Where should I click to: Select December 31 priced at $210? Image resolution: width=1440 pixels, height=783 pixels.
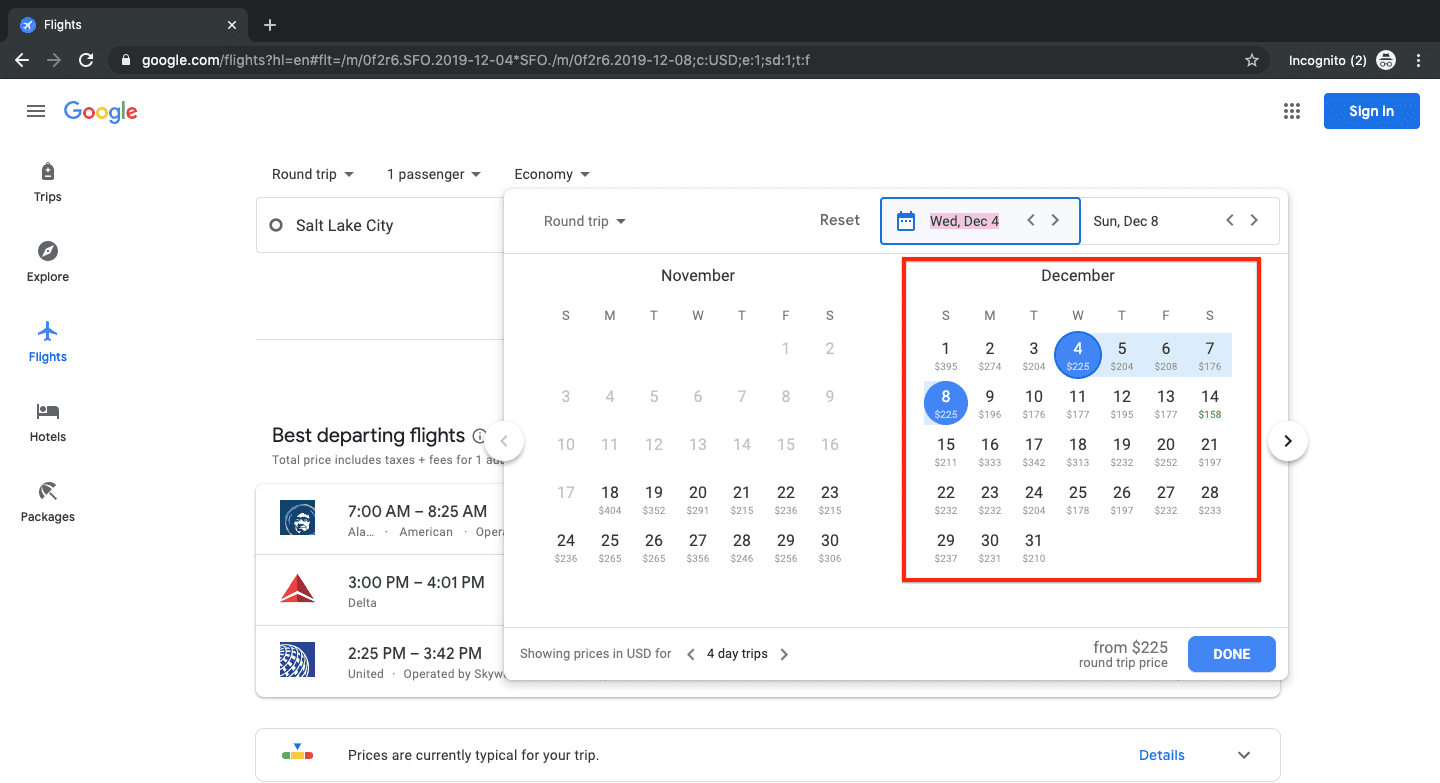(1034, 546)
